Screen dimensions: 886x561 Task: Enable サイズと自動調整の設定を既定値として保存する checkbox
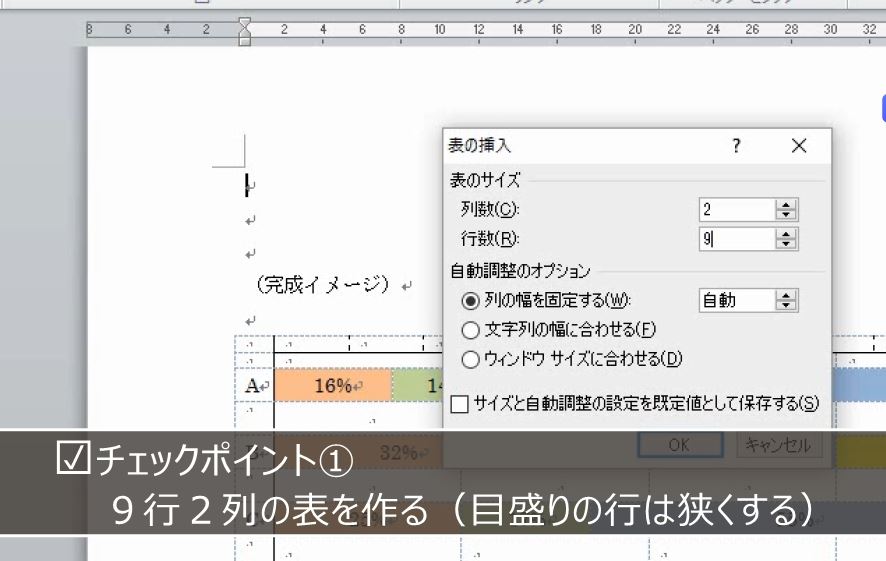point(459,404)
